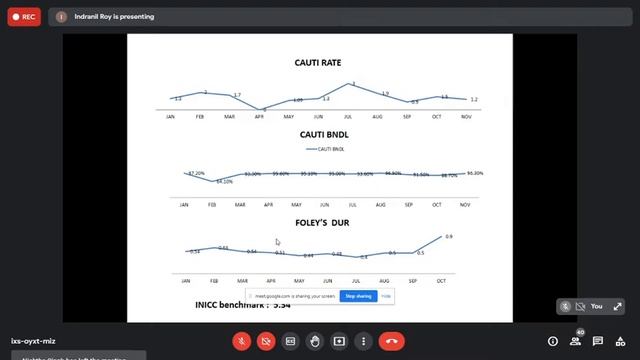The image size is (640, 360).
Task: Toggle closed captions button
Action: pyautogui.click(x=290, y=341)
